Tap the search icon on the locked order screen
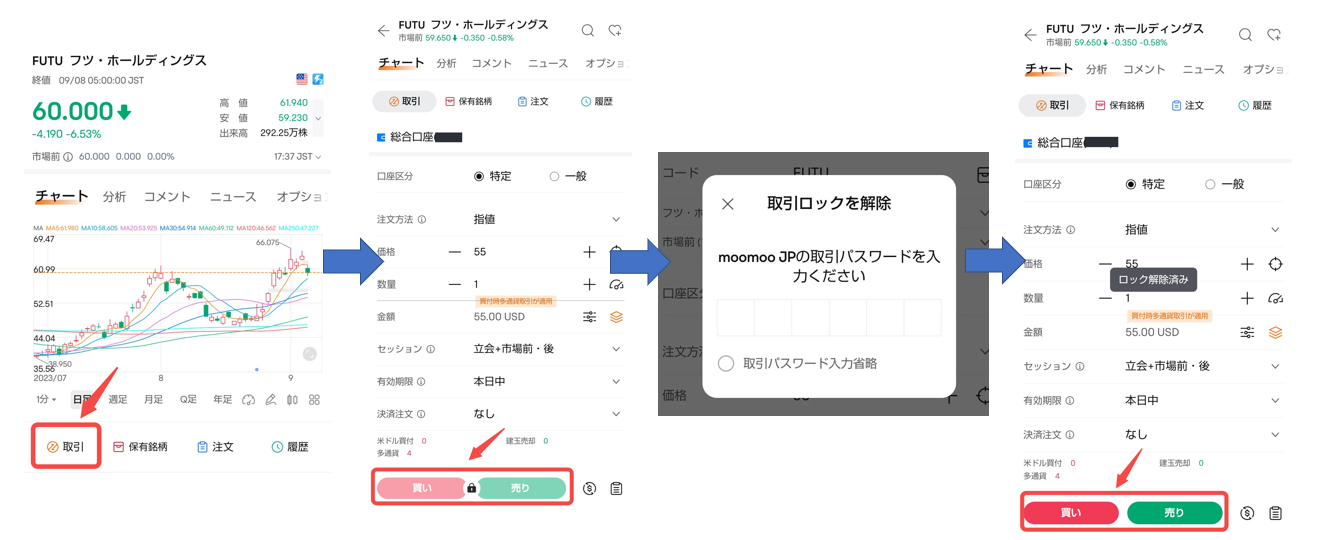1325x540 pixels. click(x=588, y=31)
